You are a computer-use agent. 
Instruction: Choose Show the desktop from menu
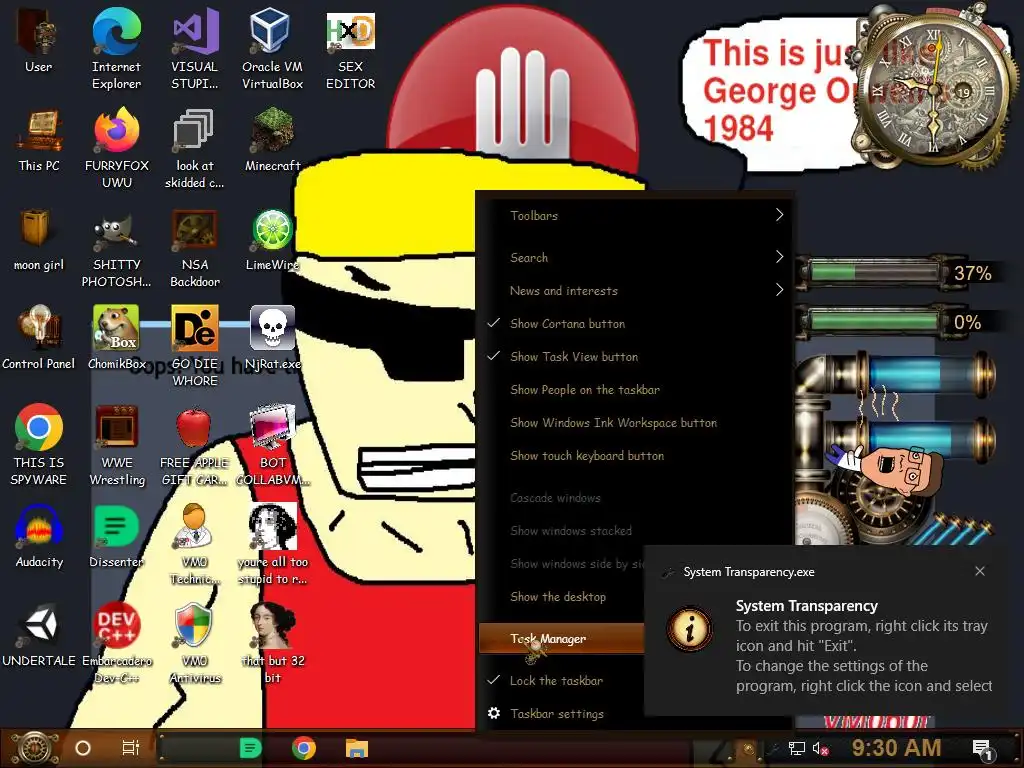562,596
